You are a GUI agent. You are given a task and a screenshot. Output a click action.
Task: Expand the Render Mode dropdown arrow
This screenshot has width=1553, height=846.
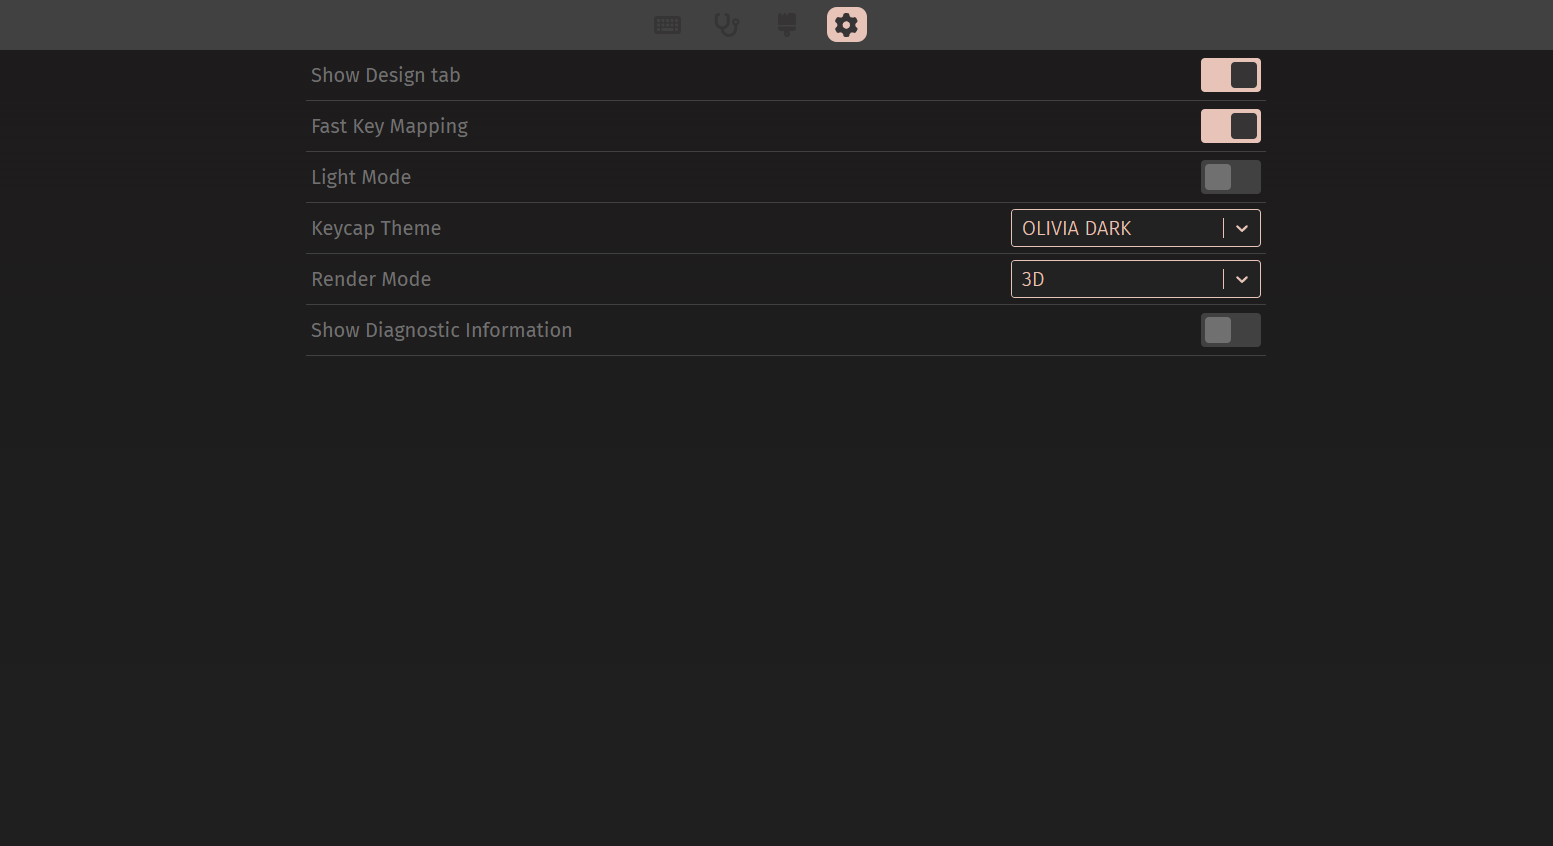point(1242,279)
